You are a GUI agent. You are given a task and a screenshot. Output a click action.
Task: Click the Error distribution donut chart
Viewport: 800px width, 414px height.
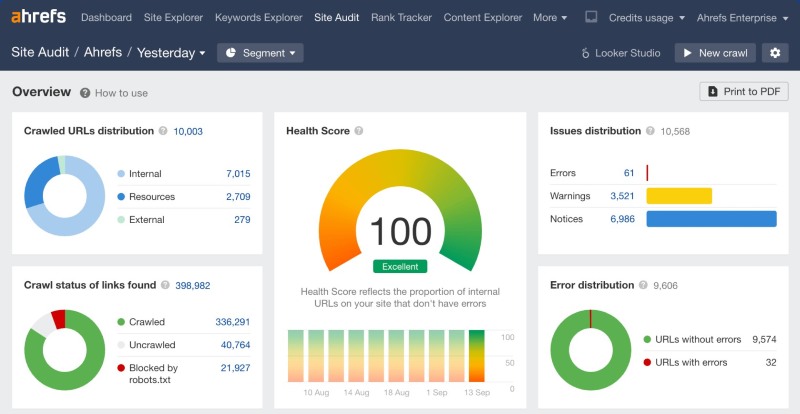pos(590,350)
